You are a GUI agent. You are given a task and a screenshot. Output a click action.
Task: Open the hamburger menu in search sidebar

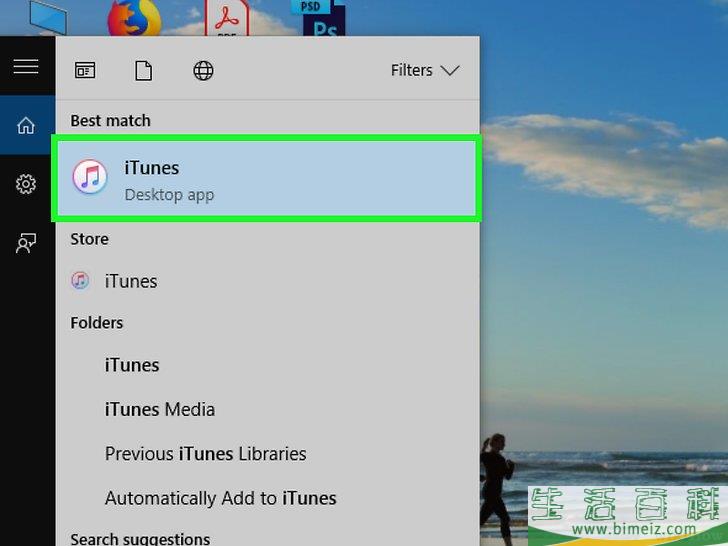26,66
